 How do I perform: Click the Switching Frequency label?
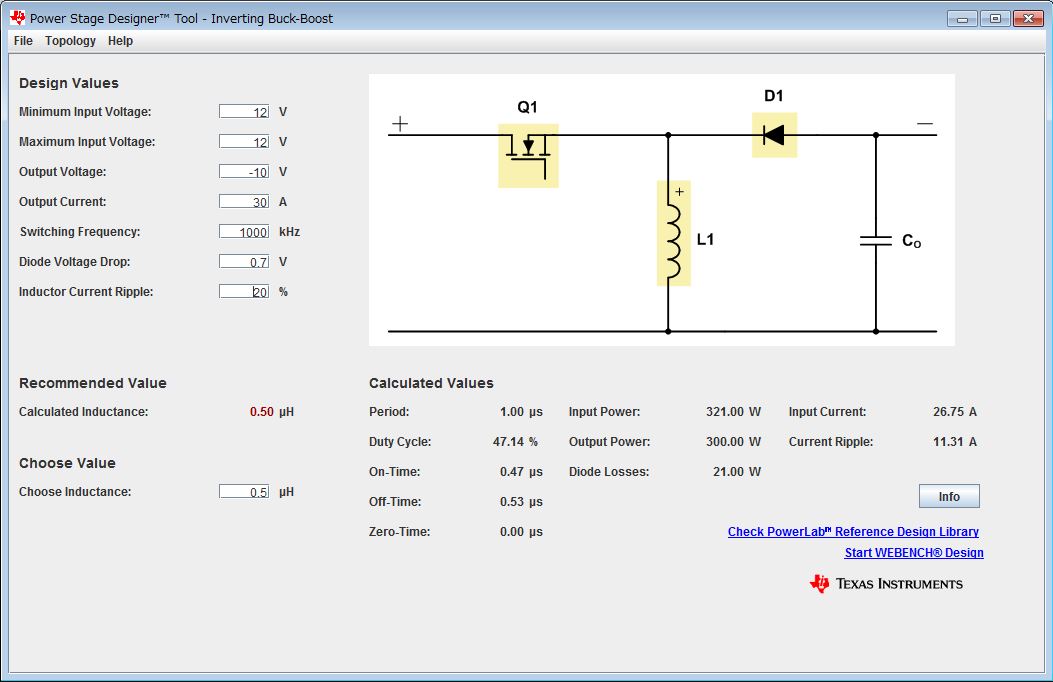pos(80,232)
